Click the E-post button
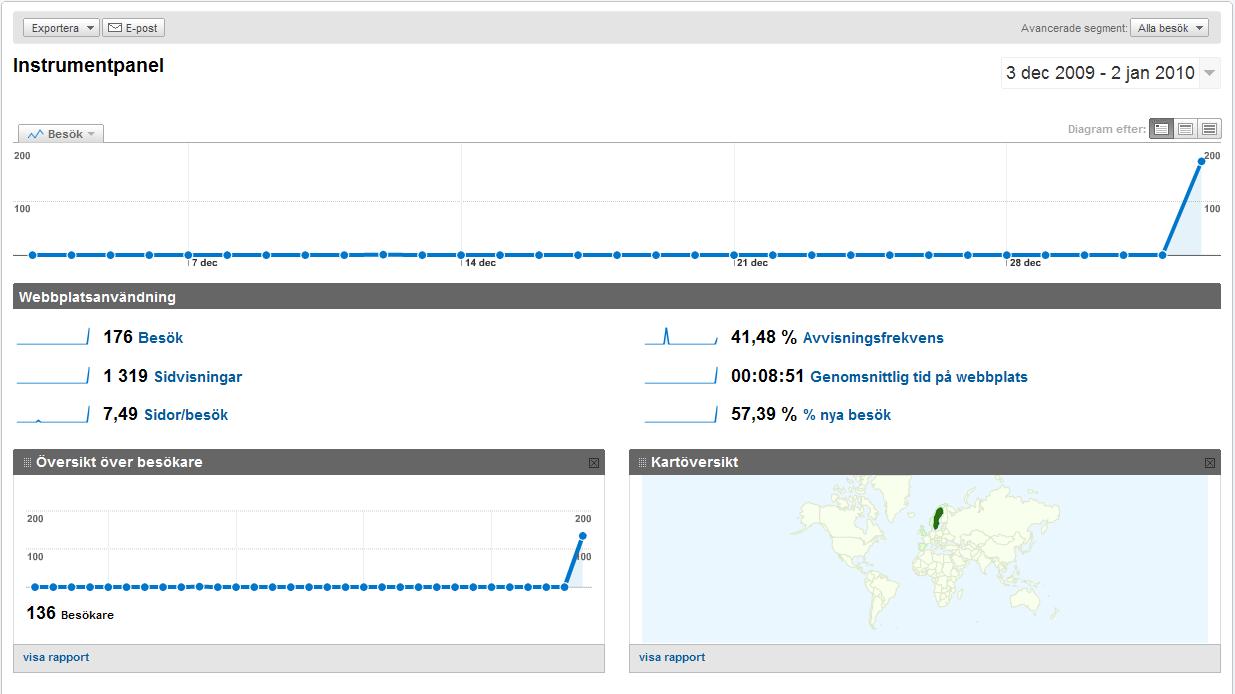1235x694 pixels. (133, 28)
